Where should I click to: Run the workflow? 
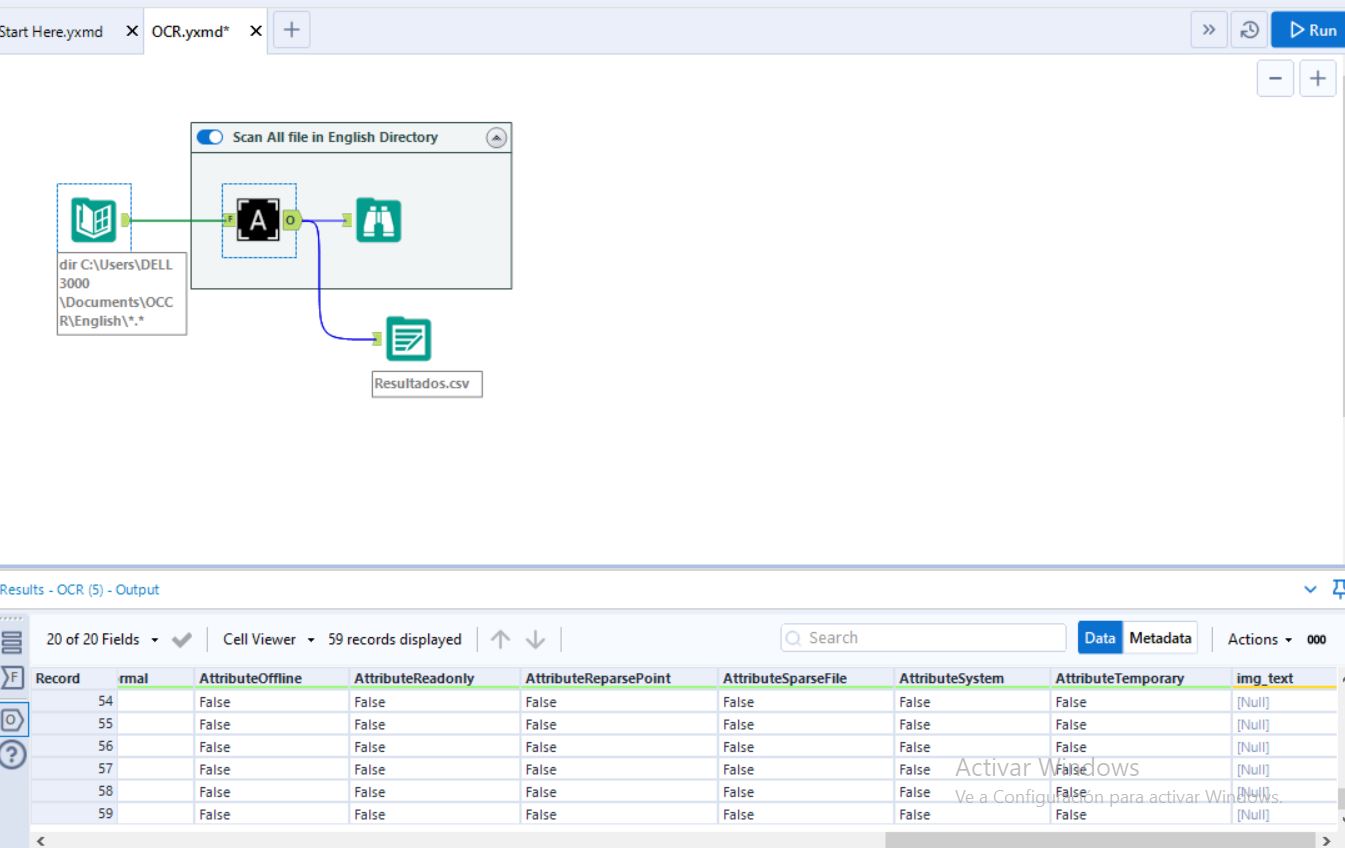(x=1308, y=29)
